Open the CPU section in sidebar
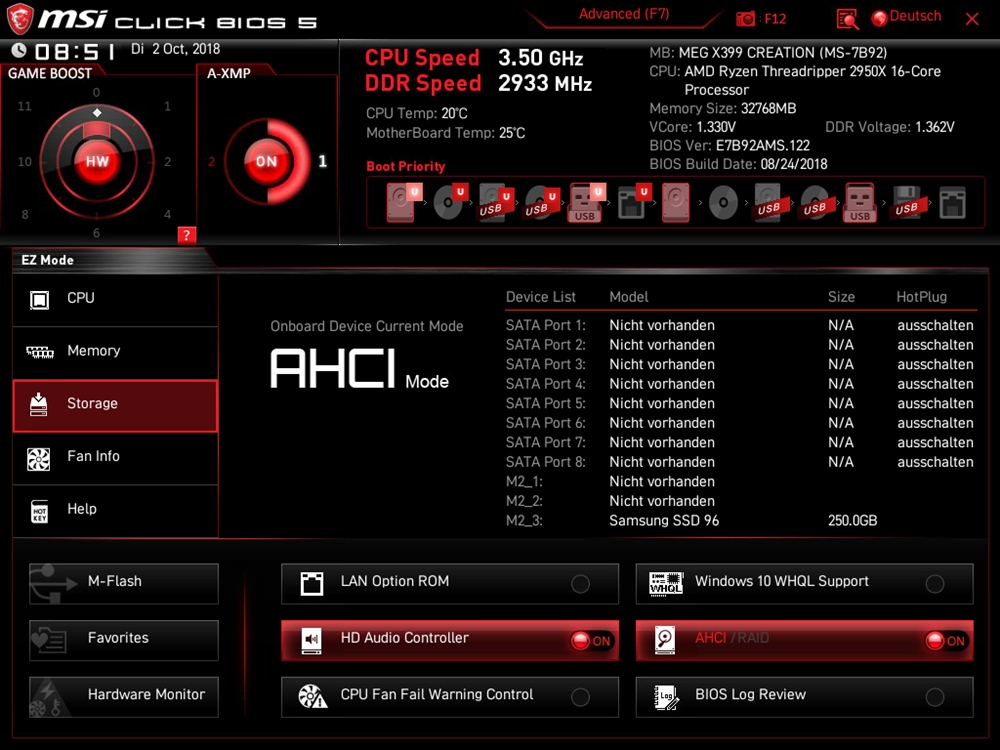1000x750 pixels. point(115,299)
